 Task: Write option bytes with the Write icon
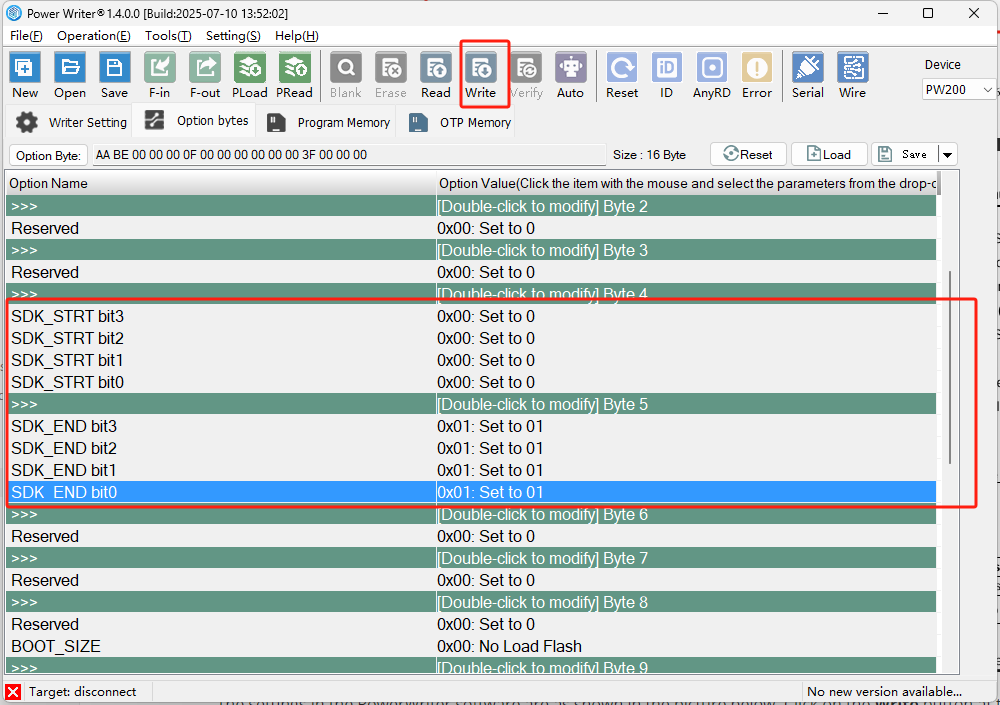click(480, 75)
